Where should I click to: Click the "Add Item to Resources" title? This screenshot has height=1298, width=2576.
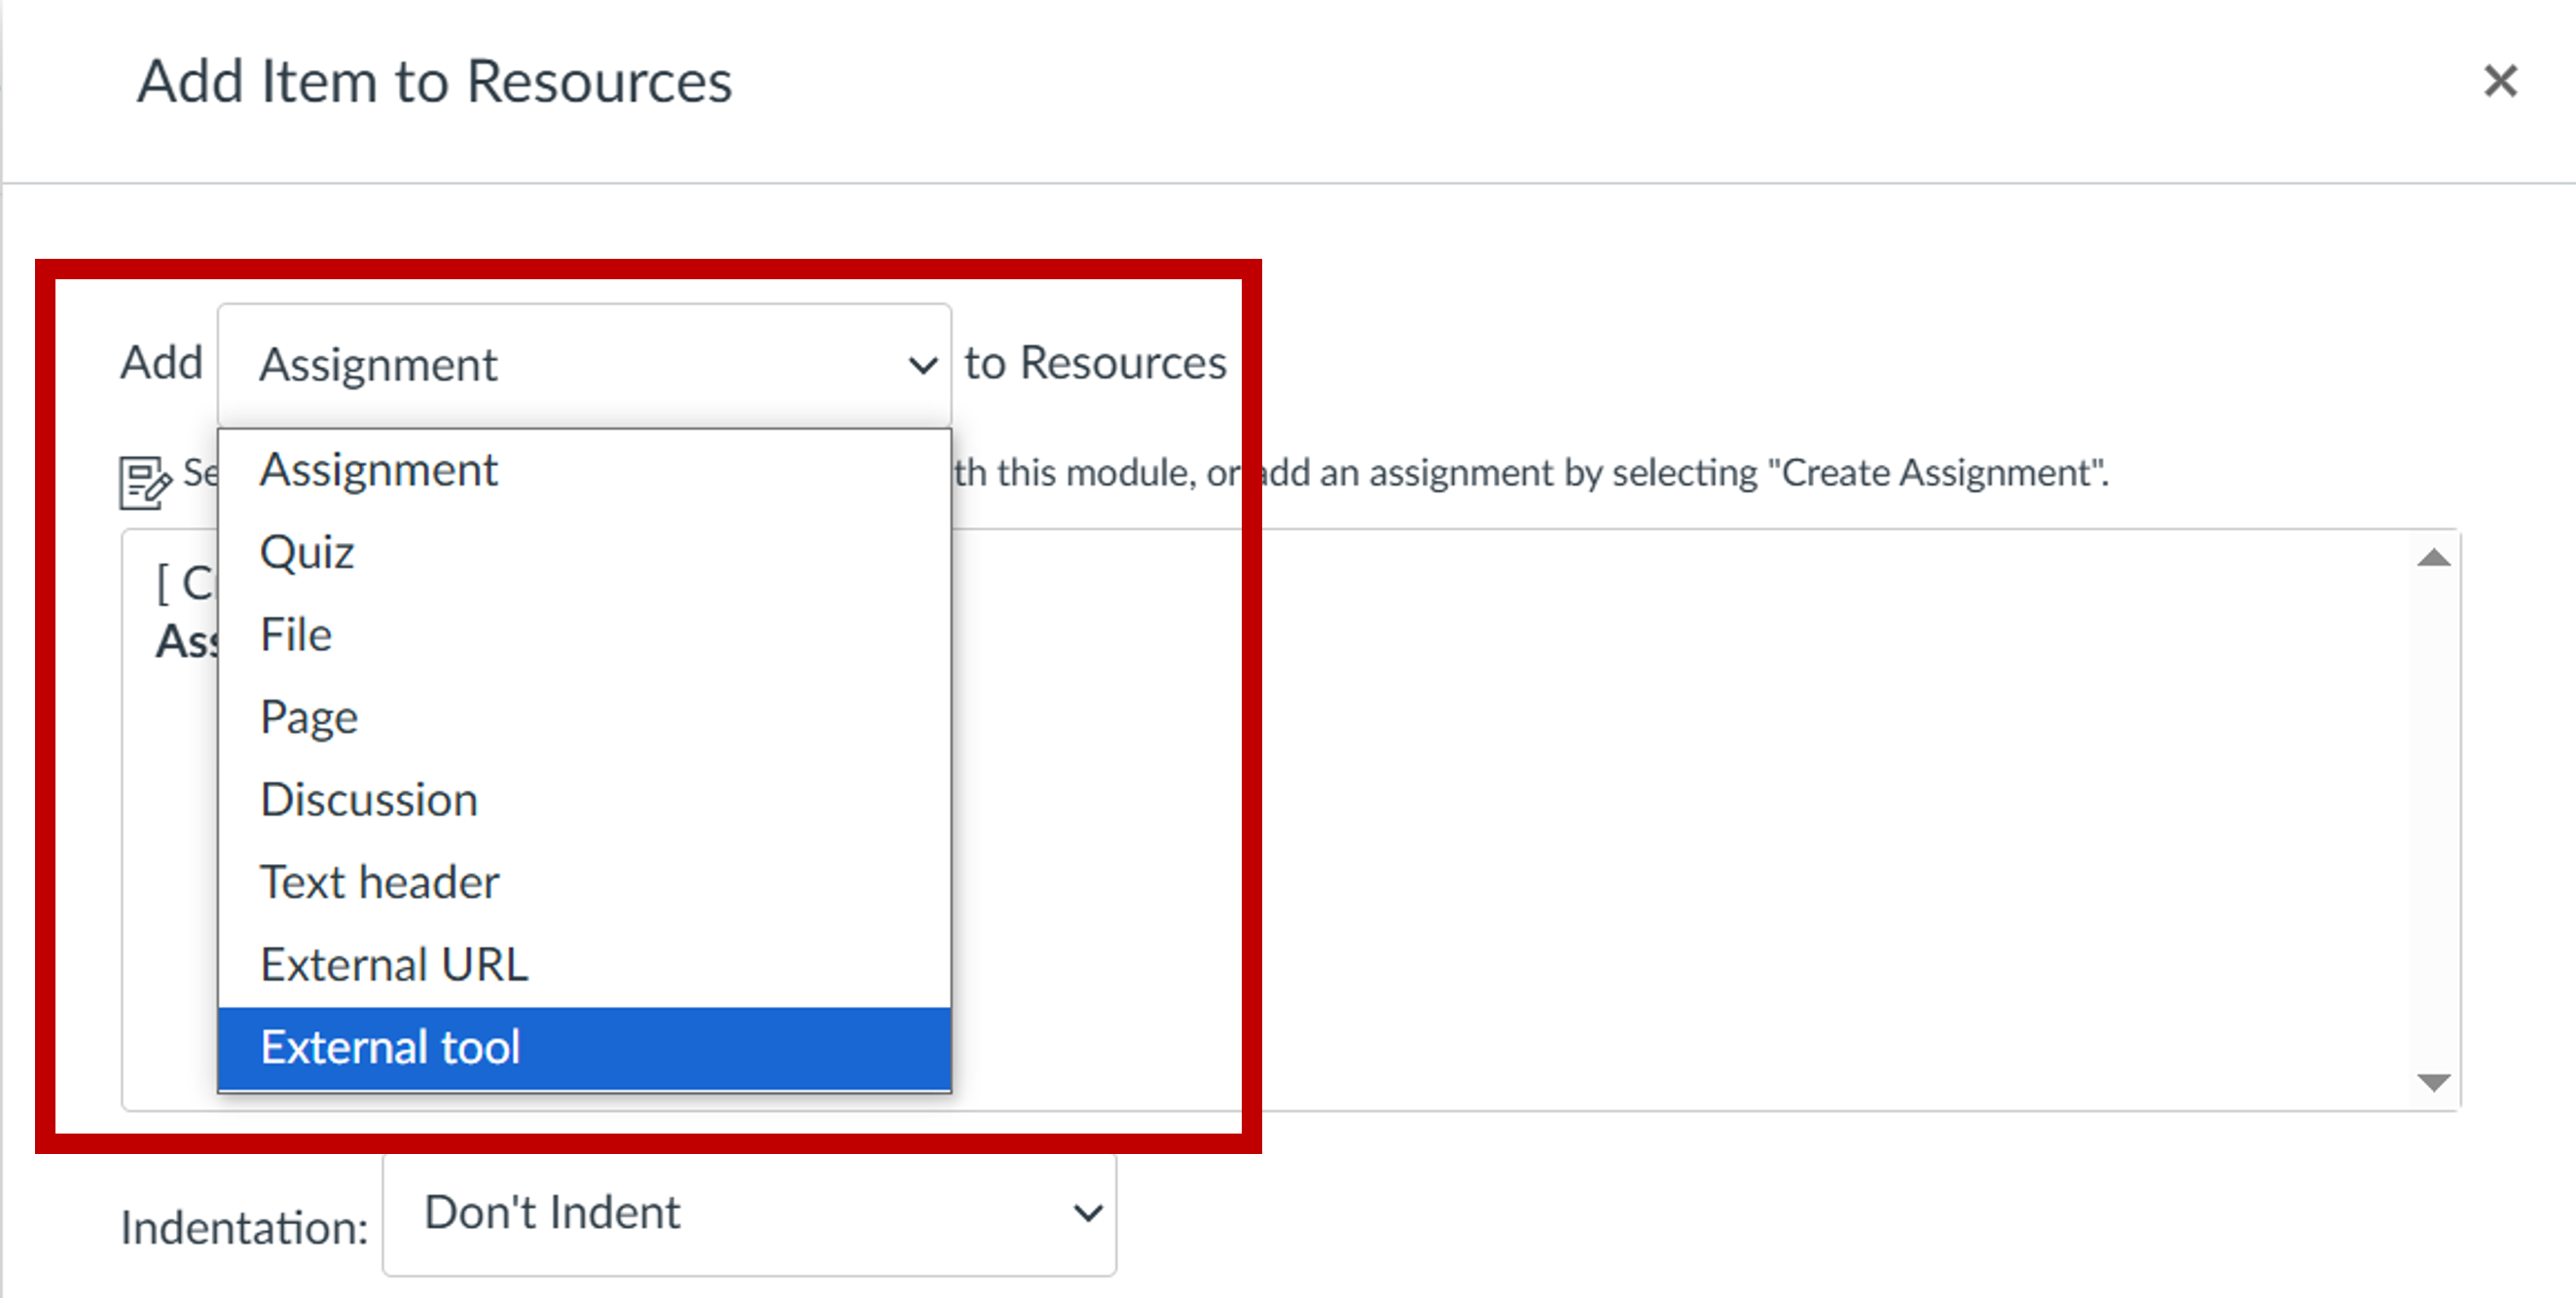pos(434,81)
